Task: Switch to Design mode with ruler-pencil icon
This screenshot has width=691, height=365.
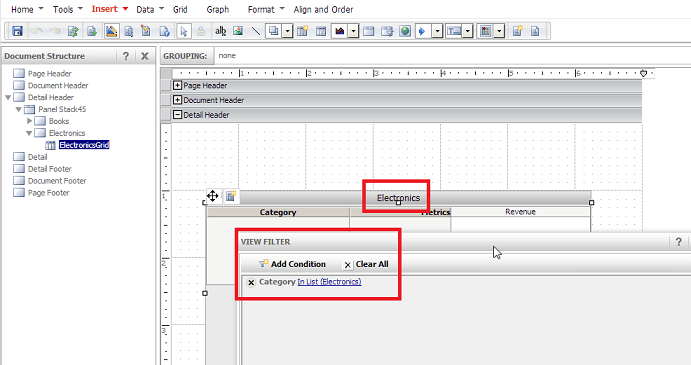Action: 111,31
